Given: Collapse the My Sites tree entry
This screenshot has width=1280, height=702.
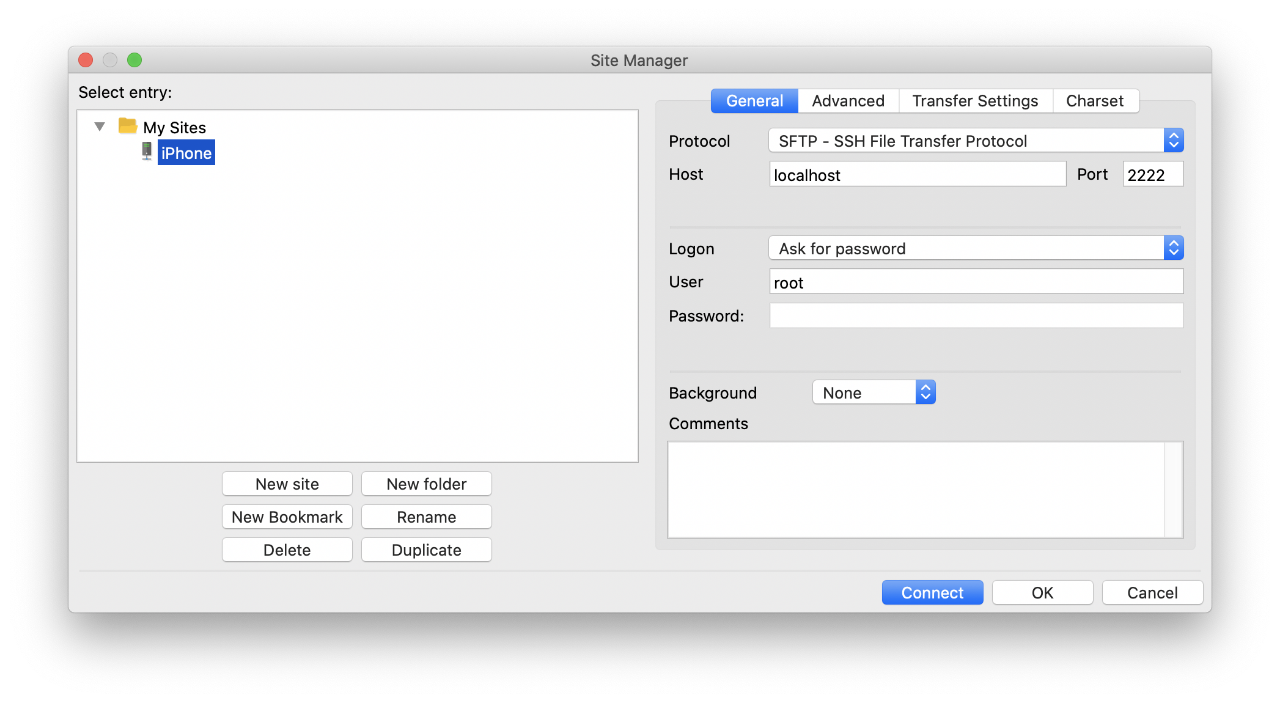Looking at the screenshot, I should click(97, 127).
